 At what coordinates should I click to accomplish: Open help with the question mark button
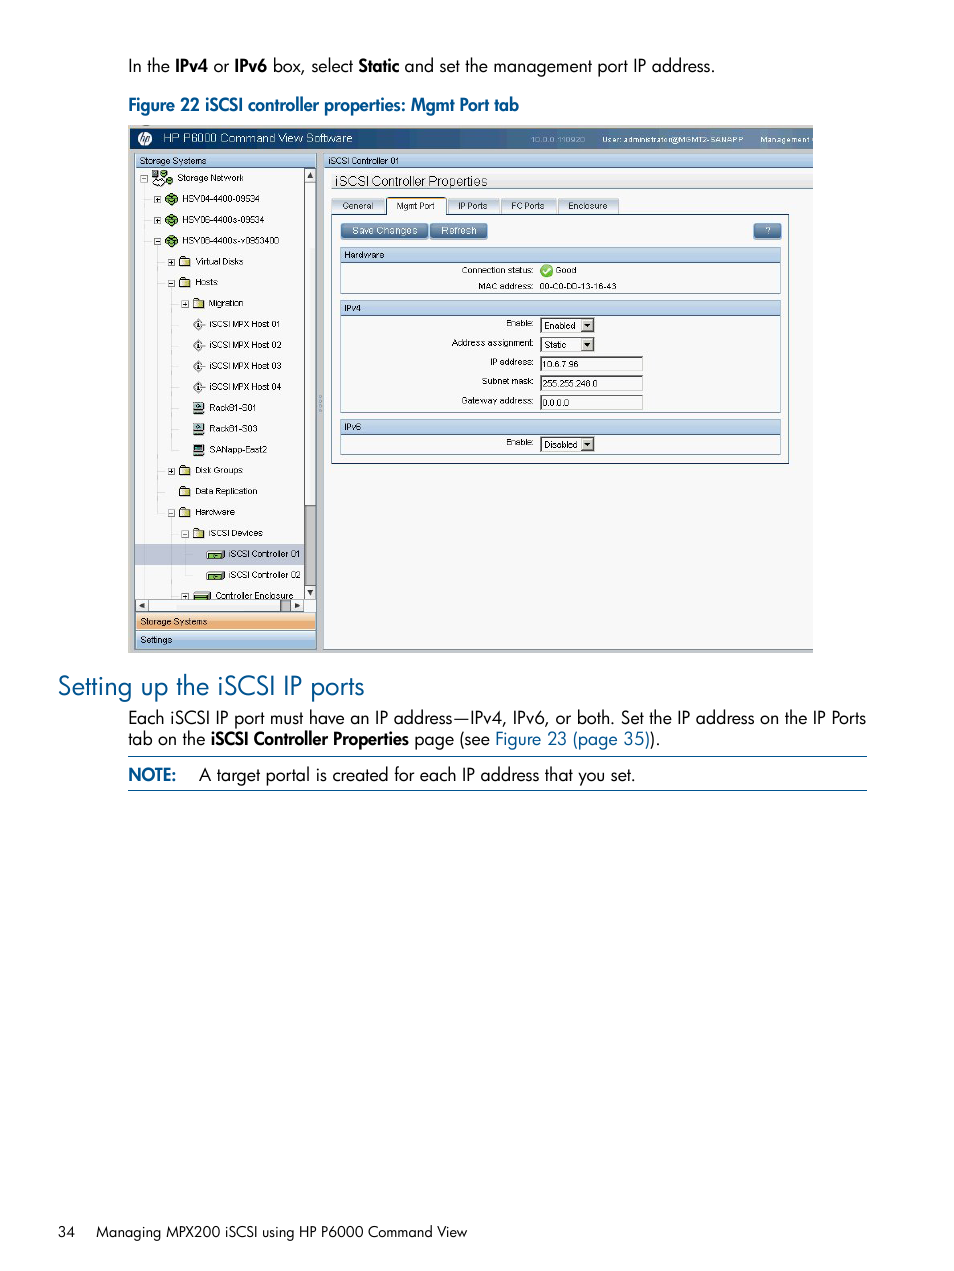tap(767, 231)
